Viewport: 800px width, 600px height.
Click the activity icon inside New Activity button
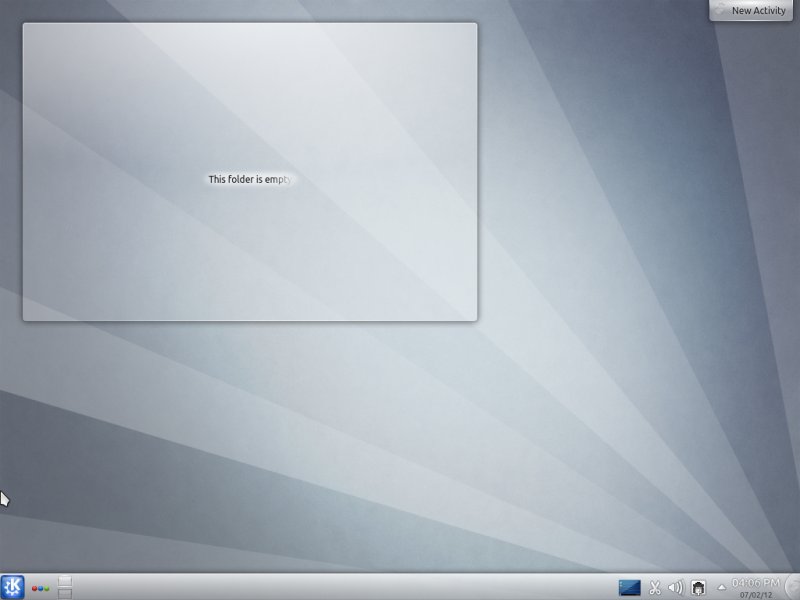pos(721,9)
